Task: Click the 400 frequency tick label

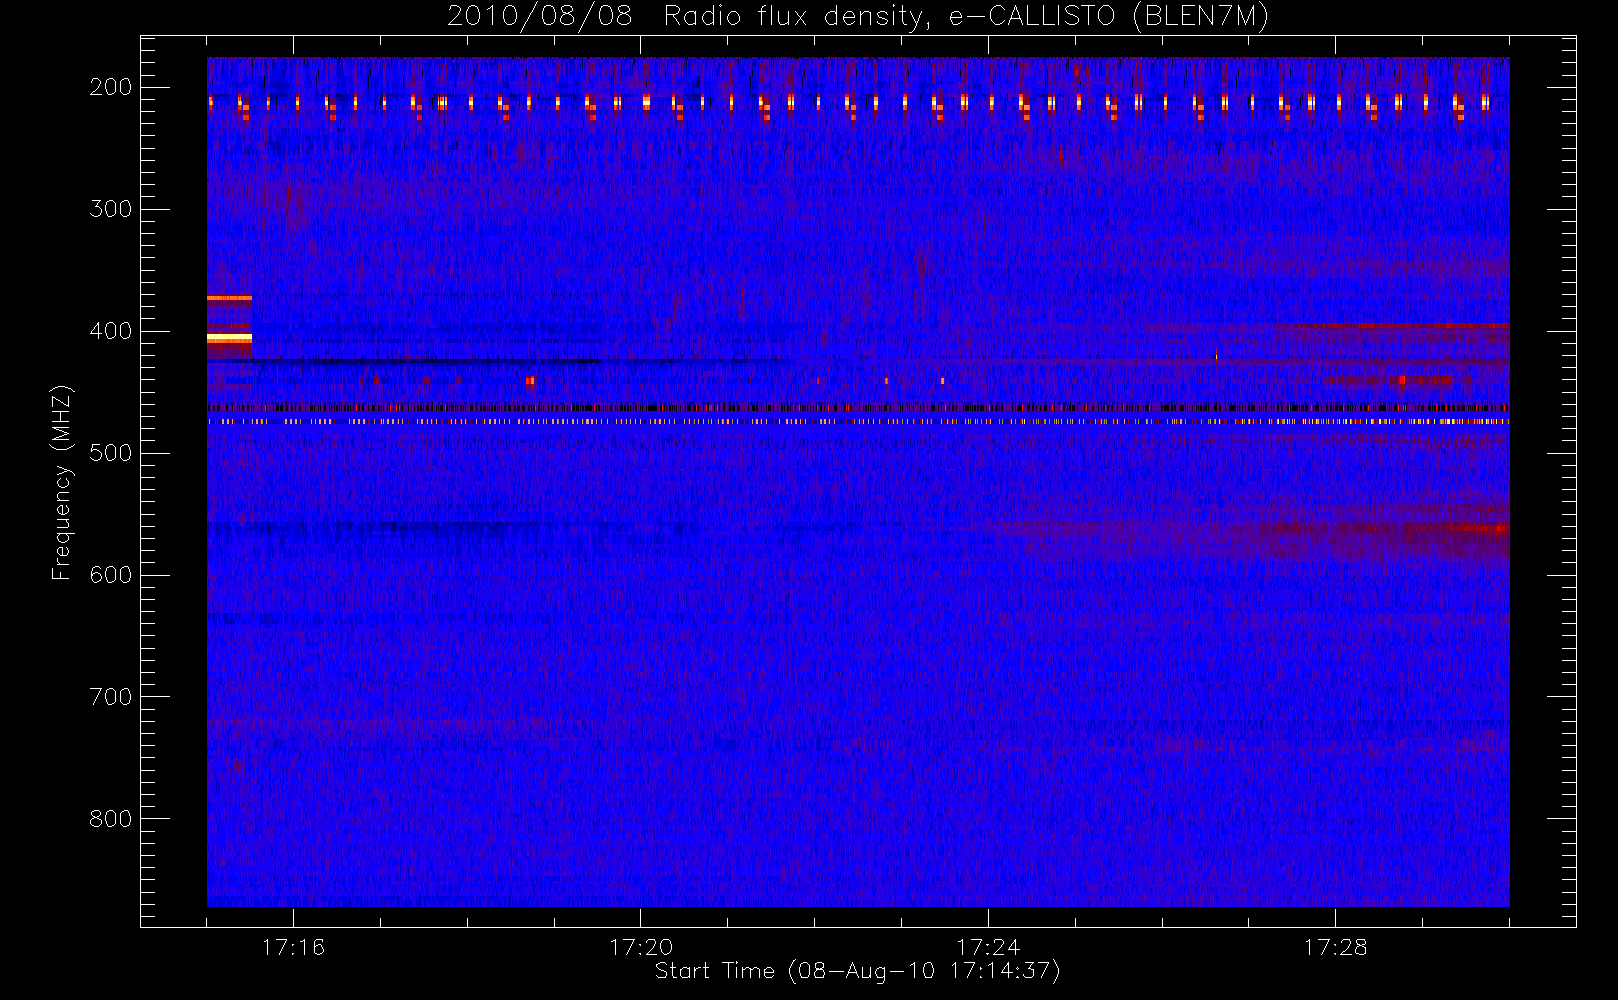Action: coord(111,331)
